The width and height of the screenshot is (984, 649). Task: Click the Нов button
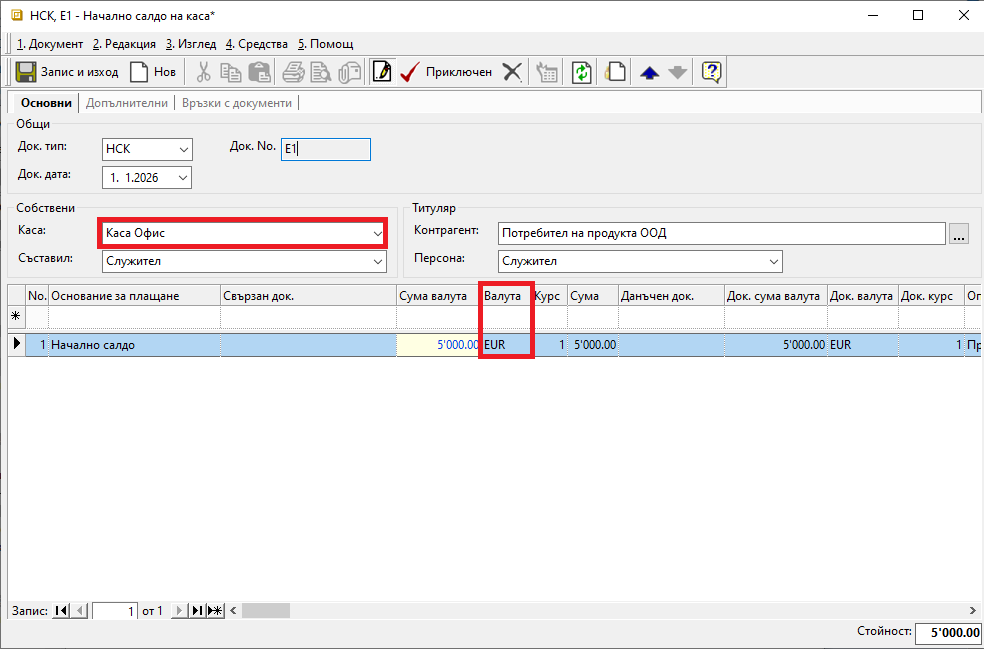click(153, 72)
